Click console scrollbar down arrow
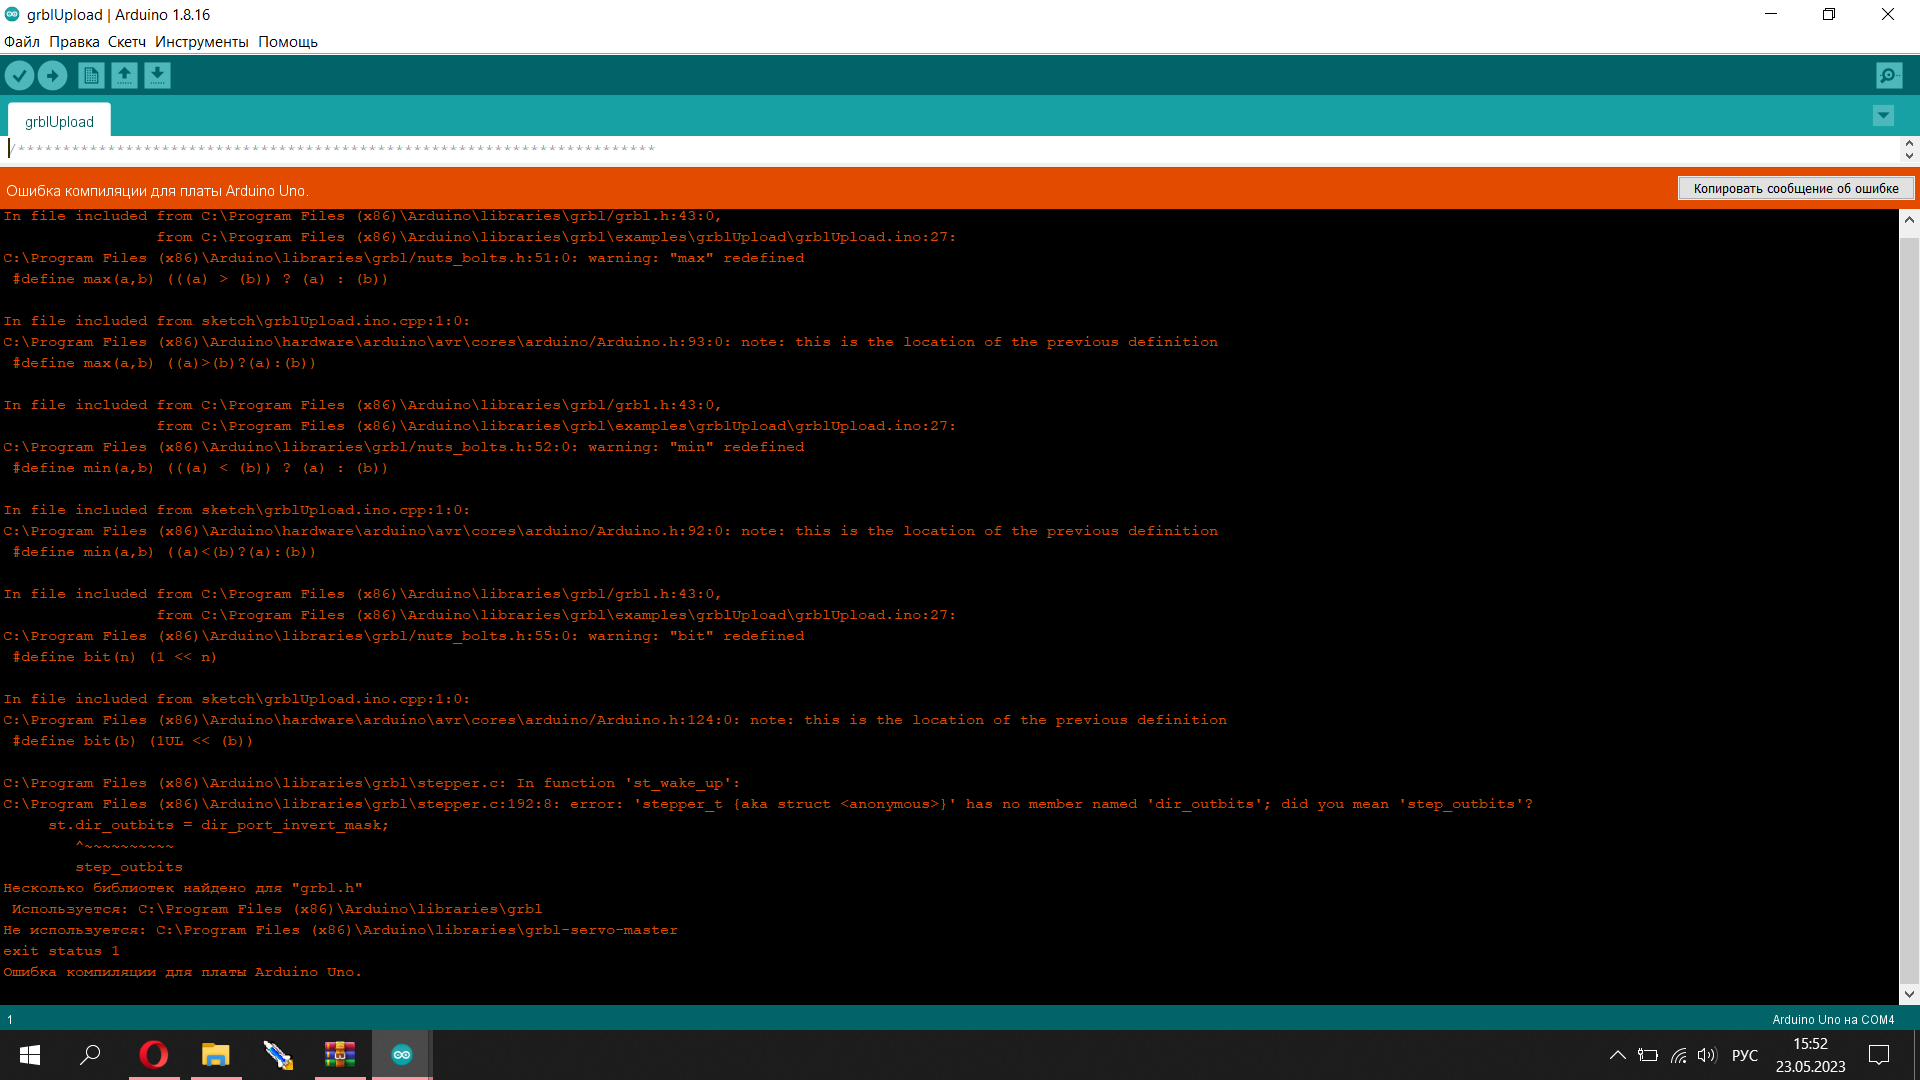1920x1080 pixels. pyautogui.click(x=1909, y=994)
